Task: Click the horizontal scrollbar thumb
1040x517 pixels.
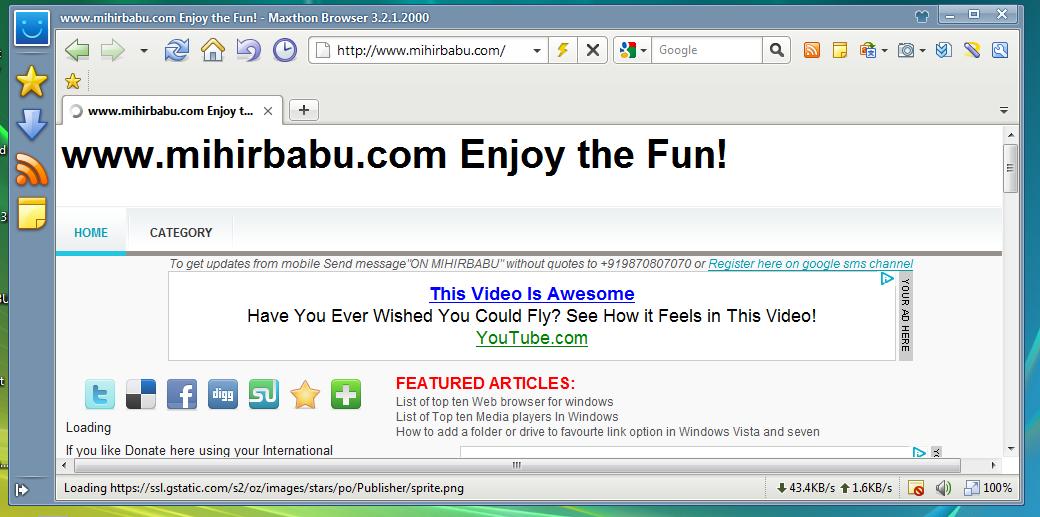Action: pos(517,466)
